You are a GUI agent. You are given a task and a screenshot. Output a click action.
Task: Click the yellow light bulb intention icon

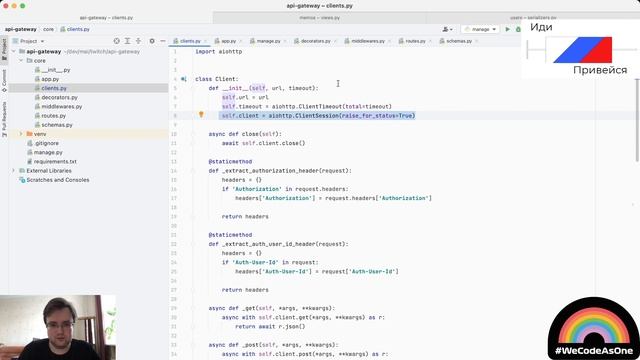point(201,115)
